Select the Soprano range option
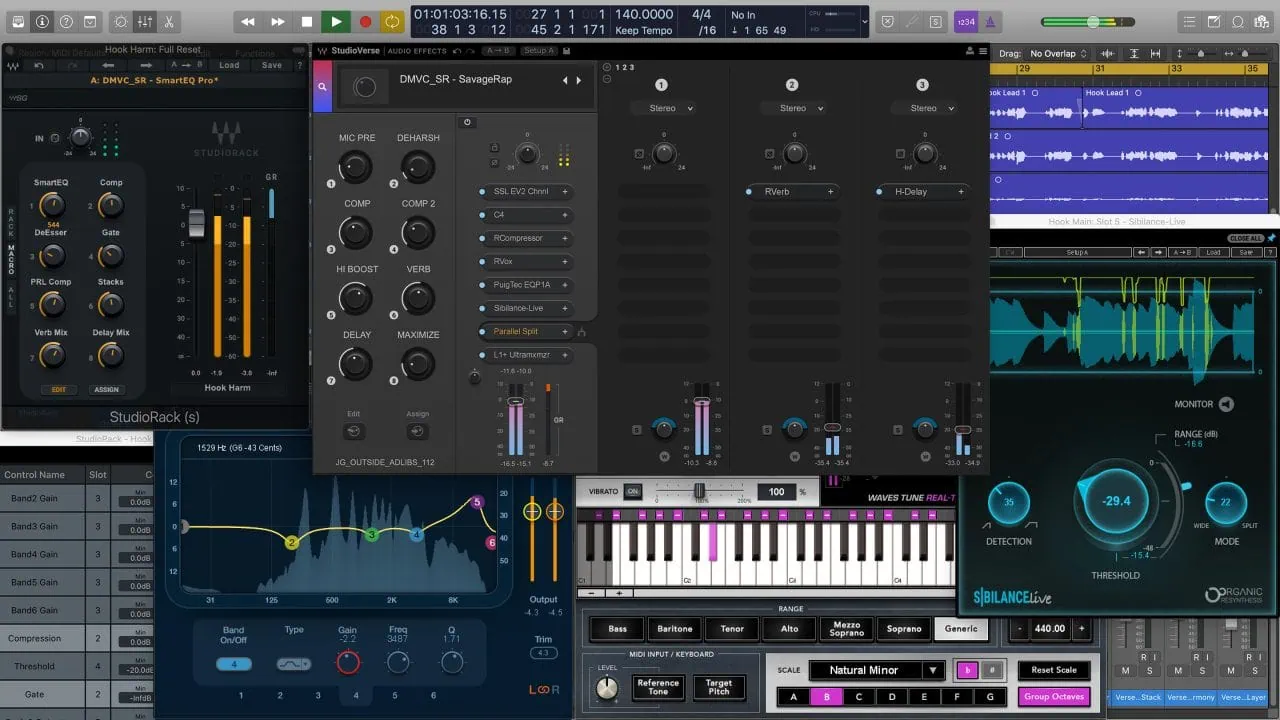 pyautogui.click(x=904, y=629)
